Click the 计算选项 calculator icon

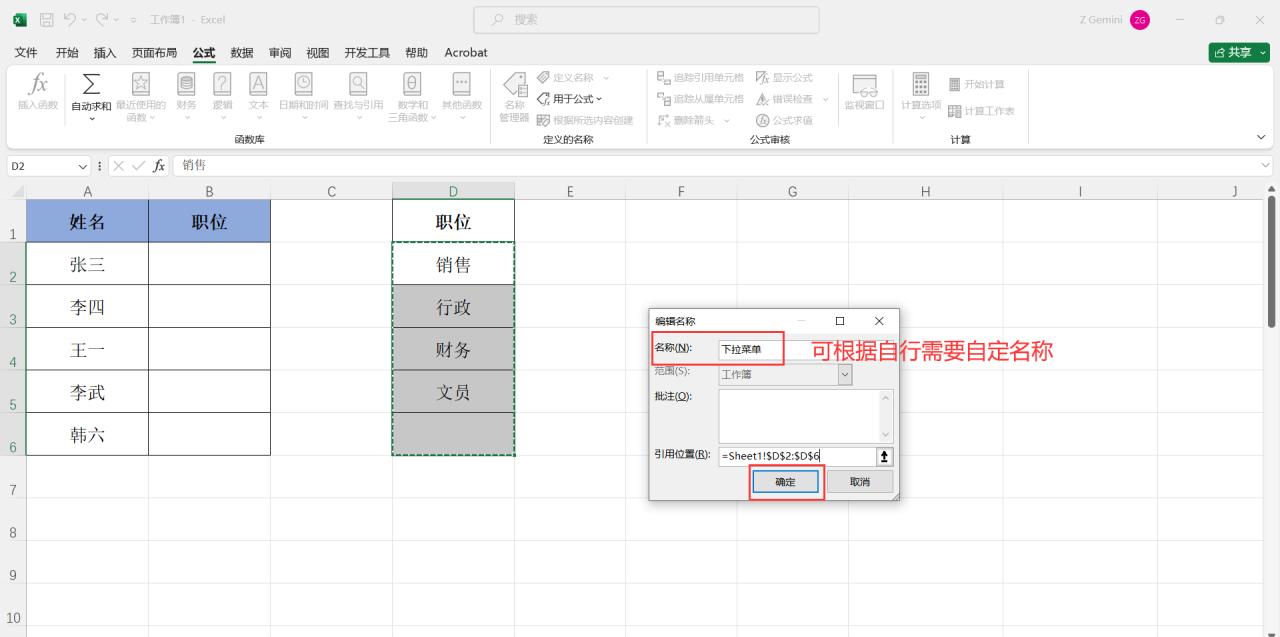pos(921,84)
